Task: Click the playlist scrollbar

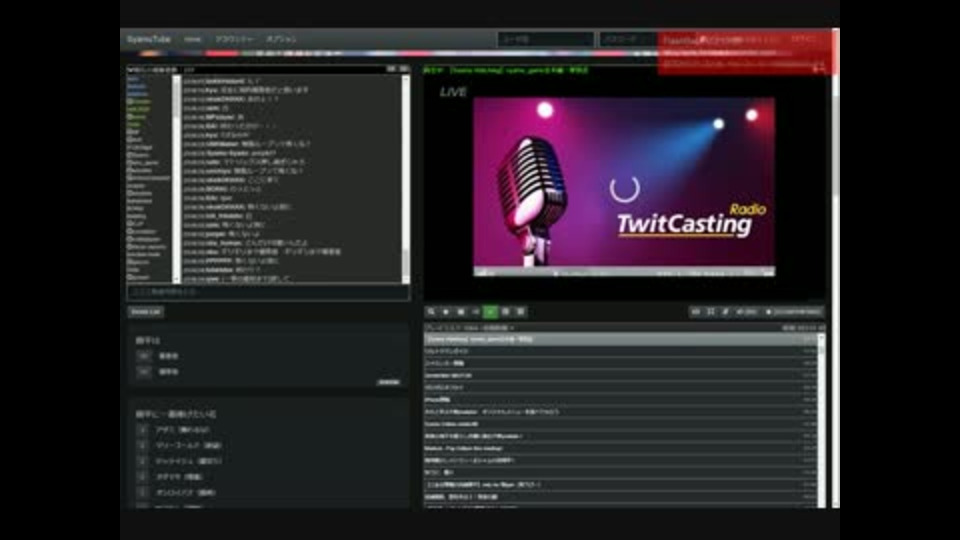Action: [x=821, y=421]
